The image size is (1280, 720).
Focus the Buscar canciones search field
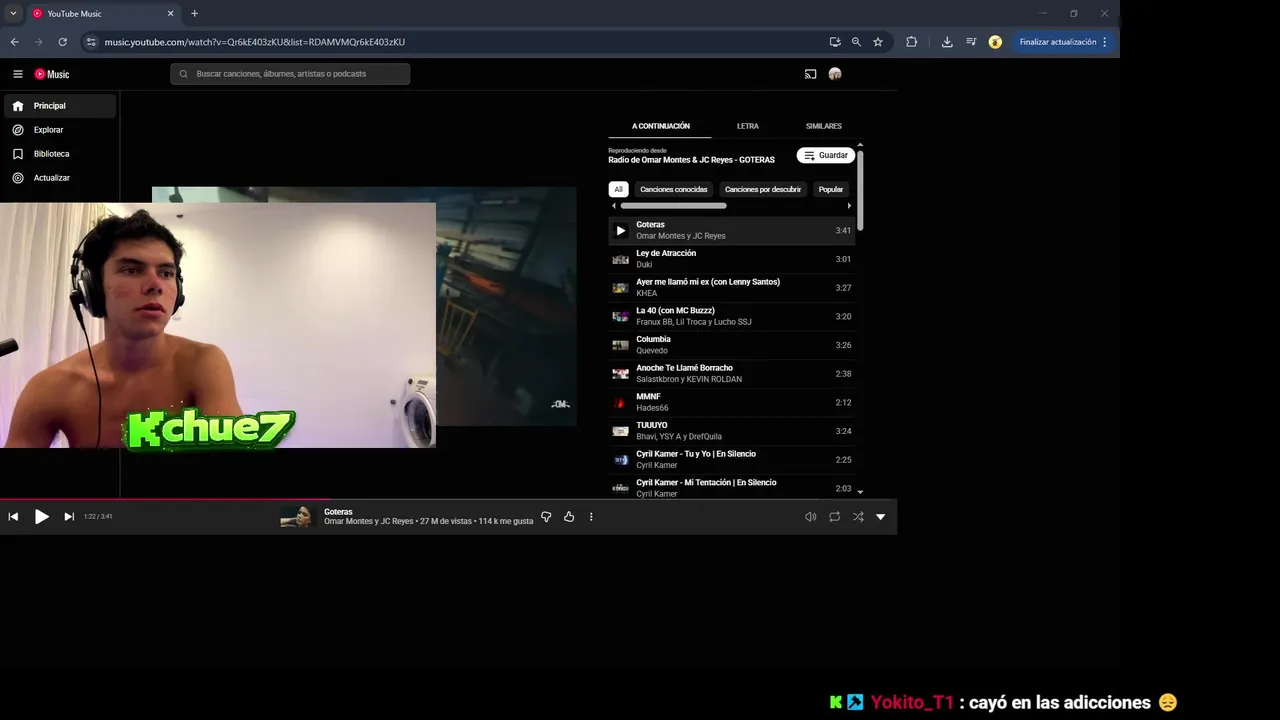290,74
